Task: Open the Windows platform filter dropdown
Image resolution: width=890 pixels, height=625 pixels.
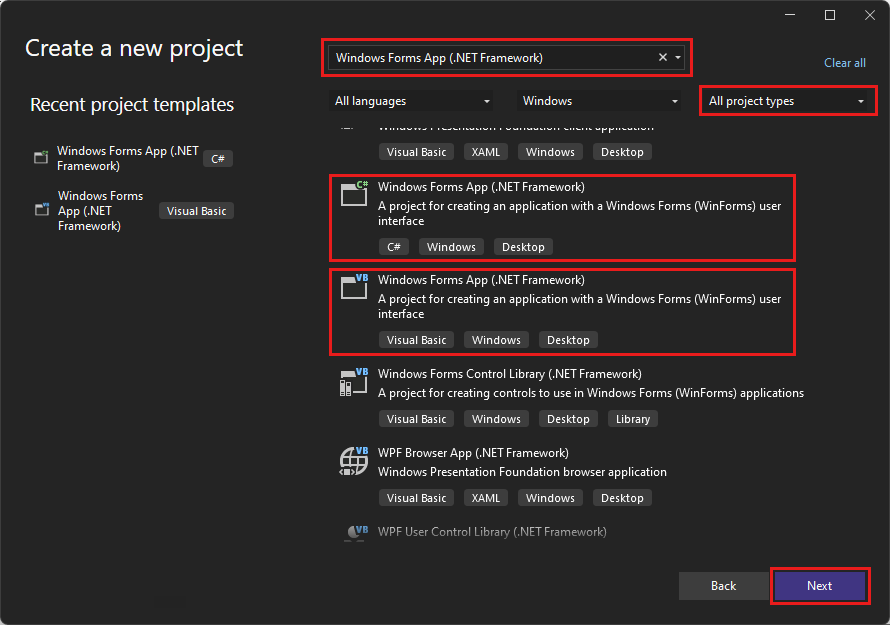Action: [x=596, y=100]
